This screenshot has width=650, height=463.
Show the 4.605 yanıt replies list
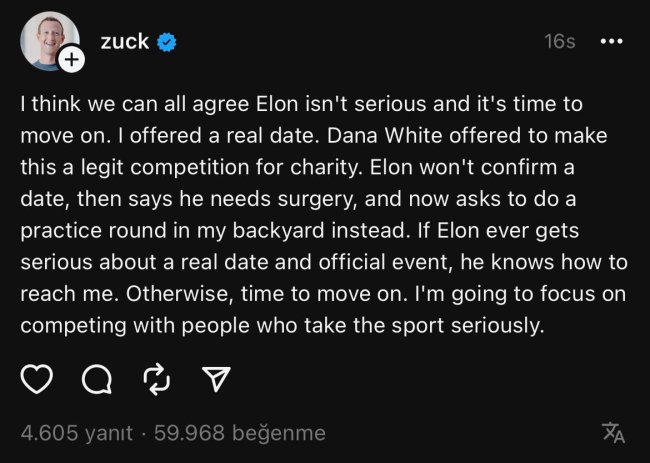pyautogui.click(x=76, y=433)
